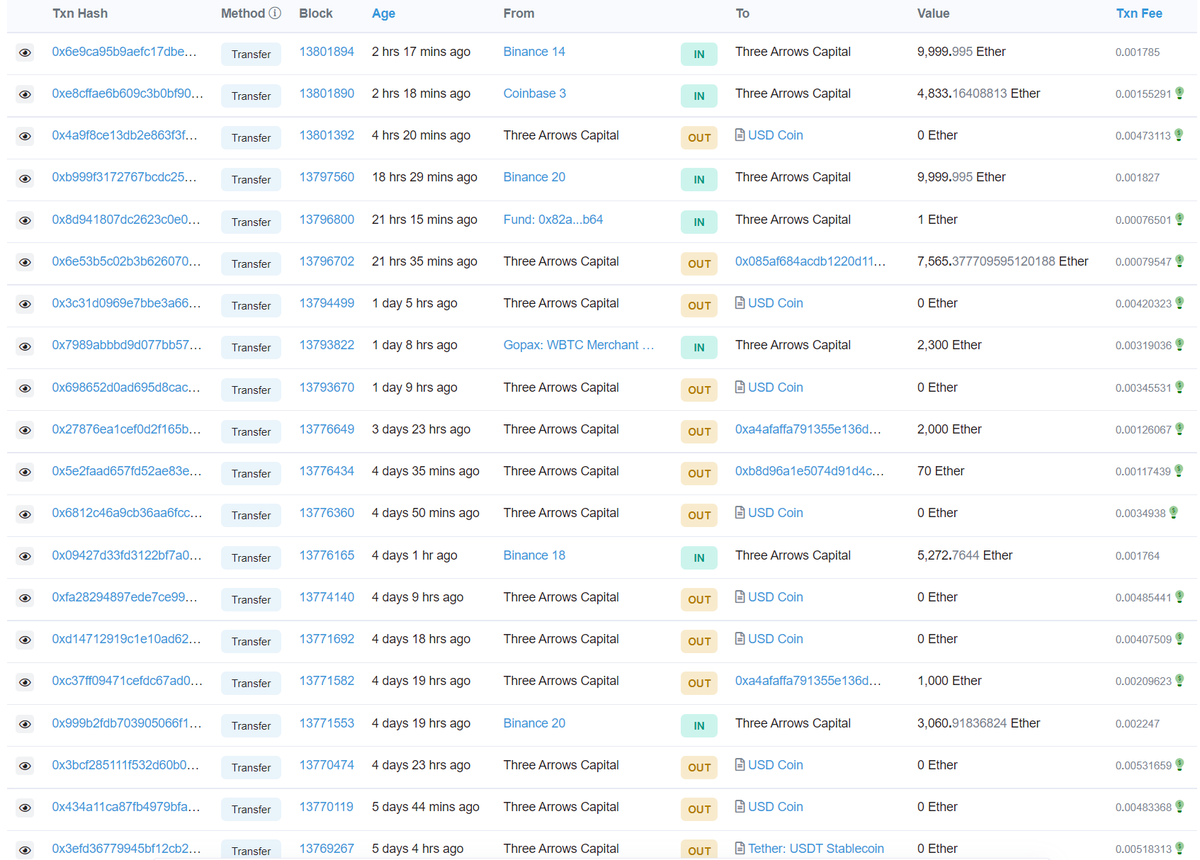Select value 5,272.7644 Ether

(x=964, y=555)
